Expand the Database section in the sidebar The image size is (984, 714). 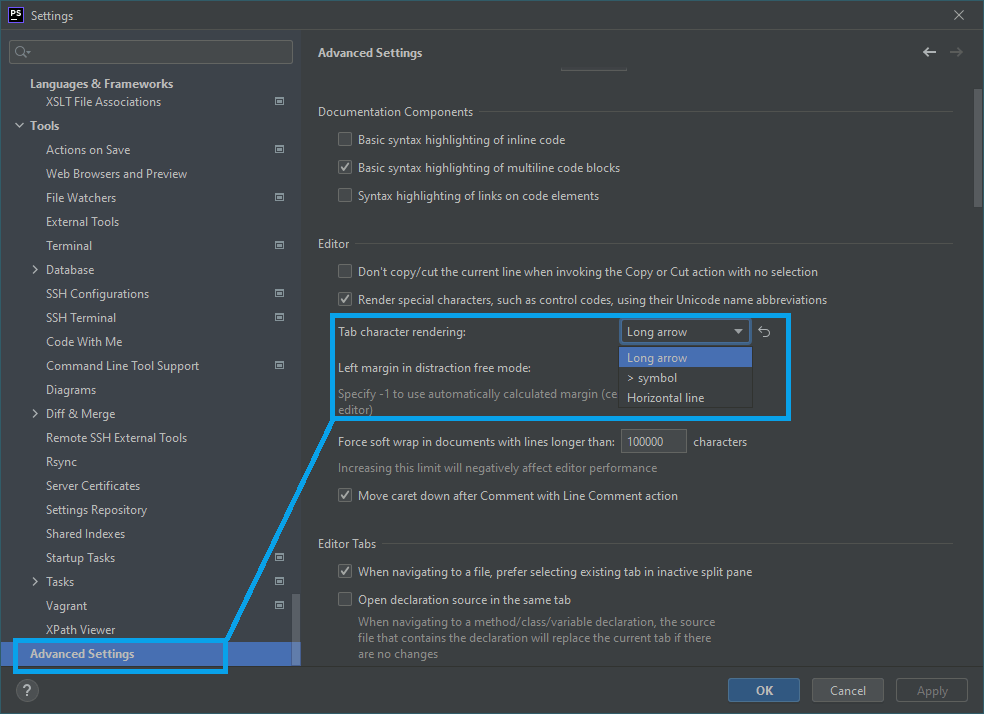click(x=33, y=269)
